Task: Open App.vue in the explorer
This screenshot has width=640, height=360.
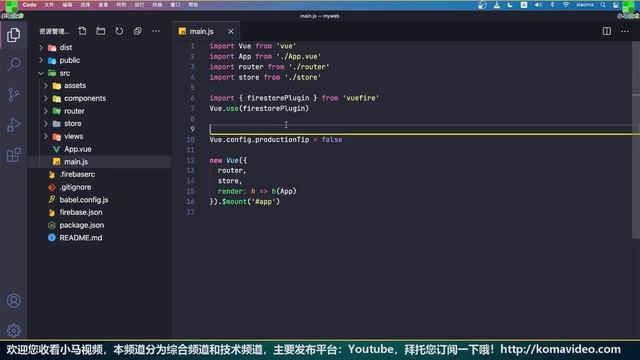Action: click(78, 149)
